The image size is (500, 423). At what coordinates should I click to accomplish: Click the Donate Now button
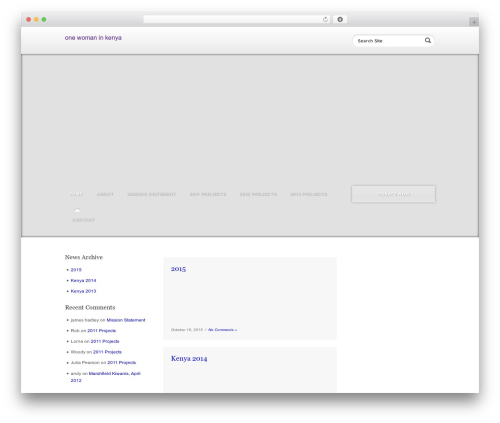pos(393,194)
